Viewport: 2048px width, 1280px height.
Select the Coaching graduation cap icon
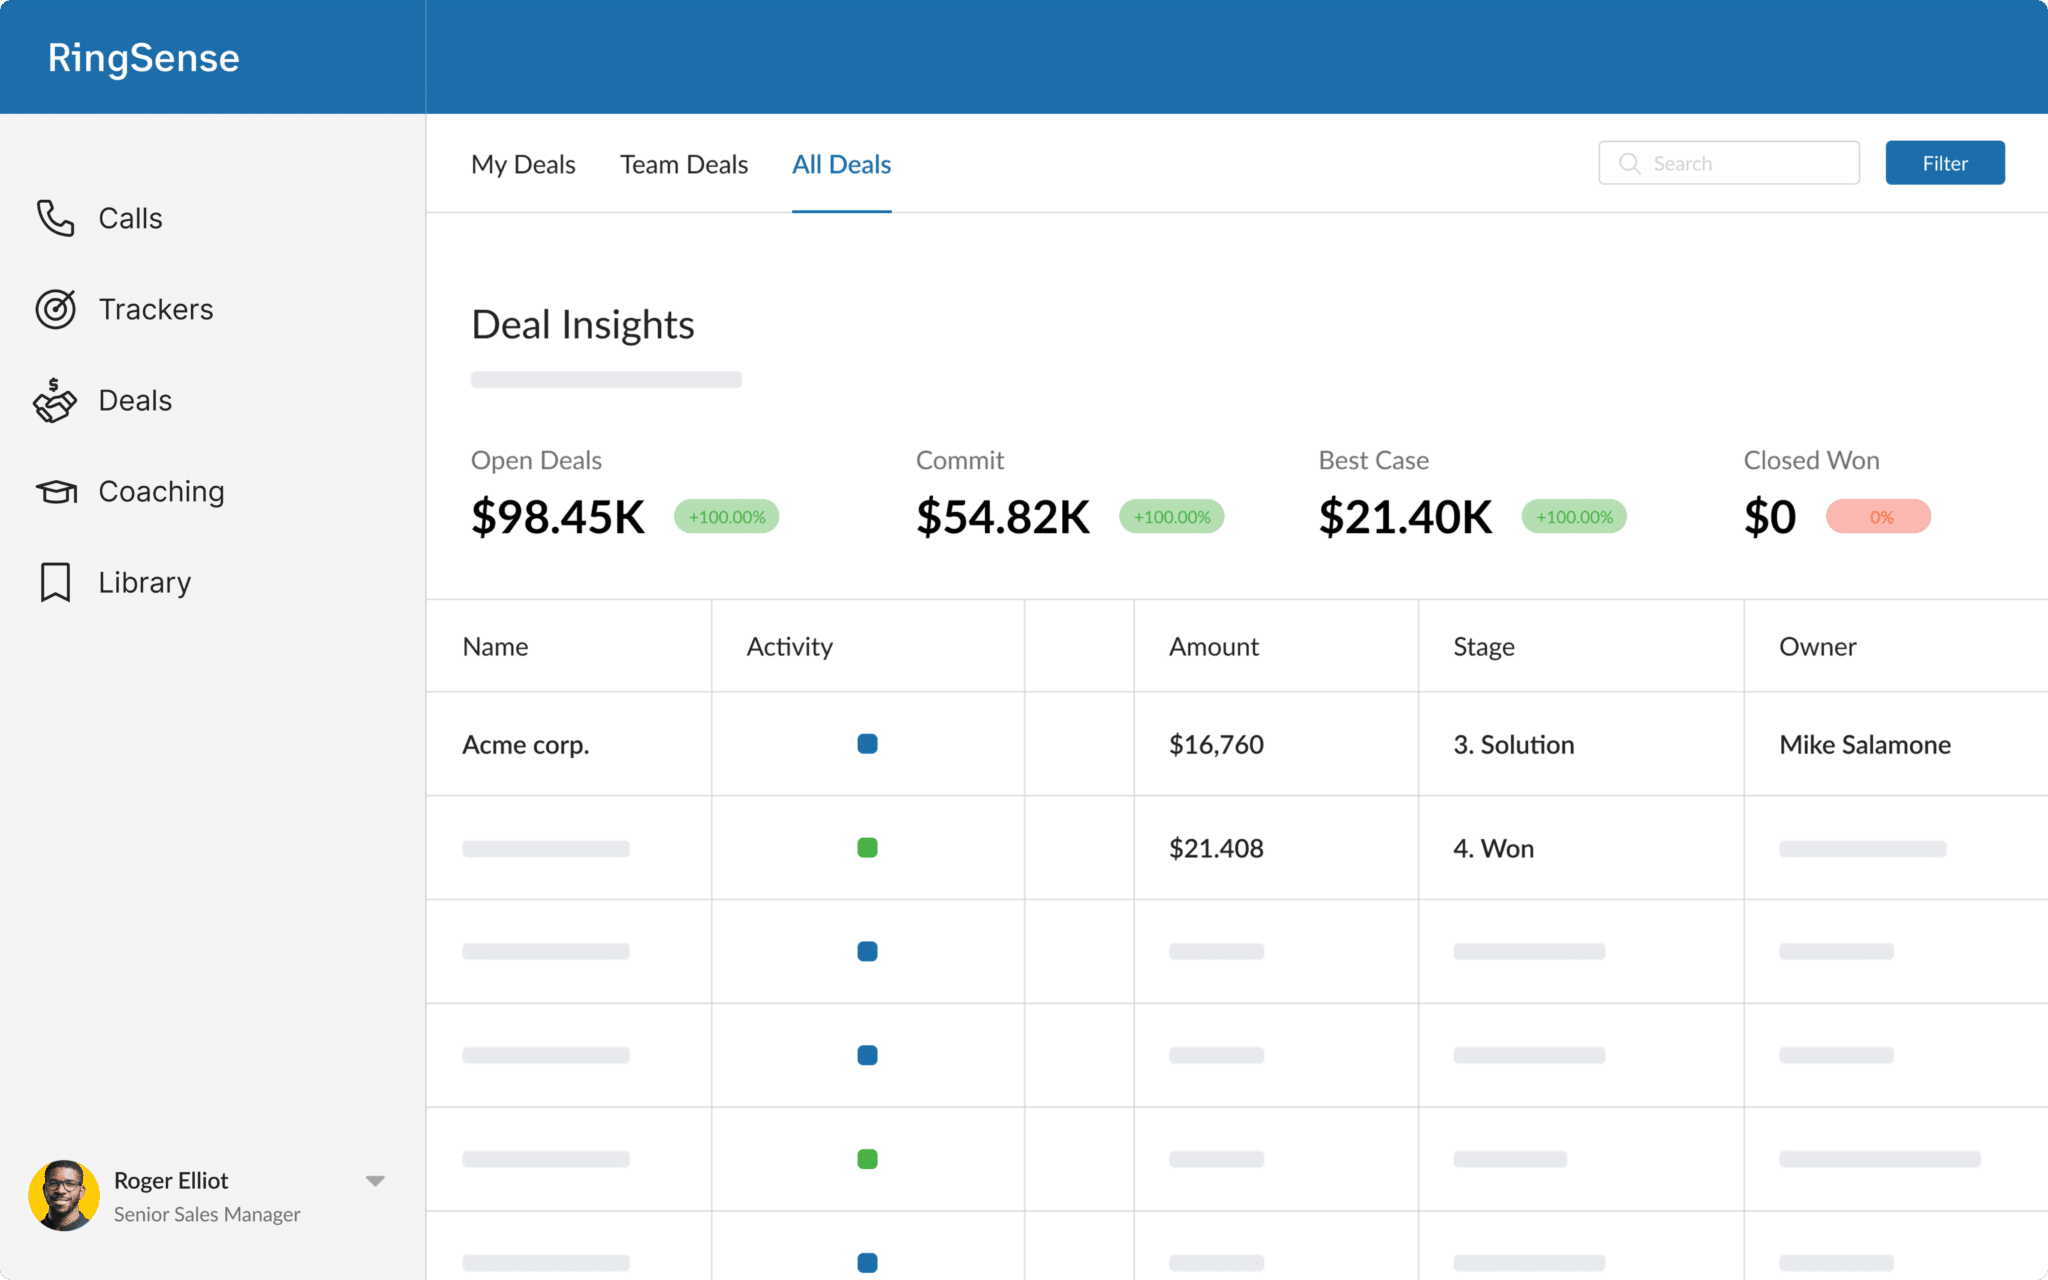click(56, 492)
